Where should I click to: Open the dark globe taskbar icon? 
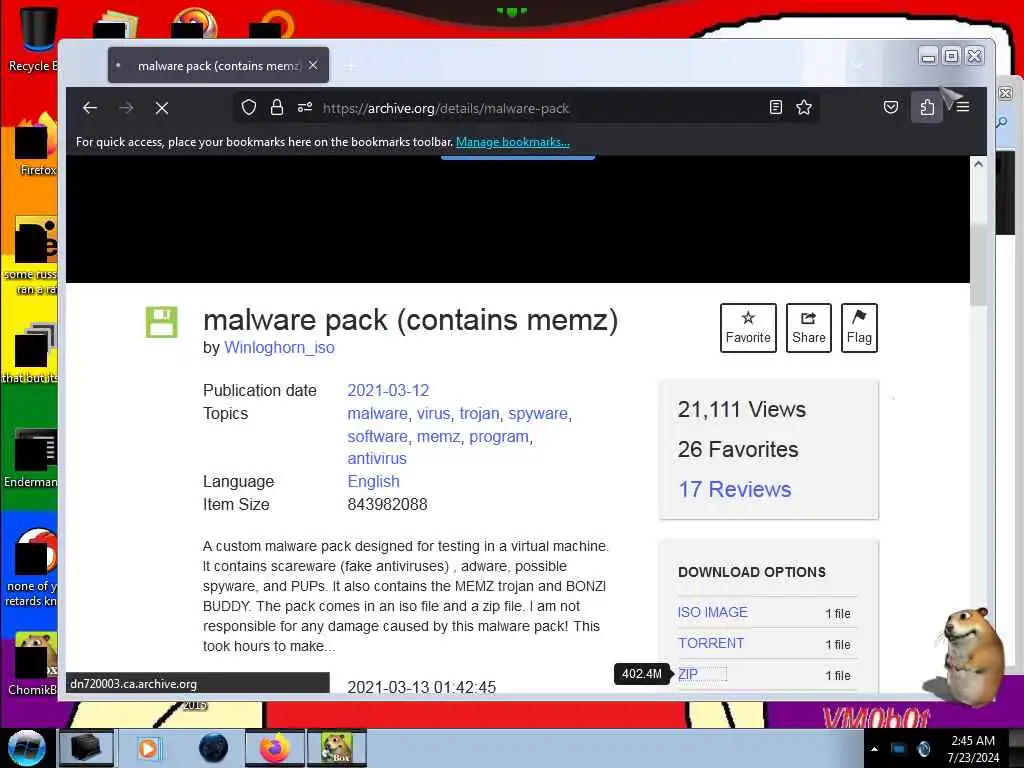214,748
